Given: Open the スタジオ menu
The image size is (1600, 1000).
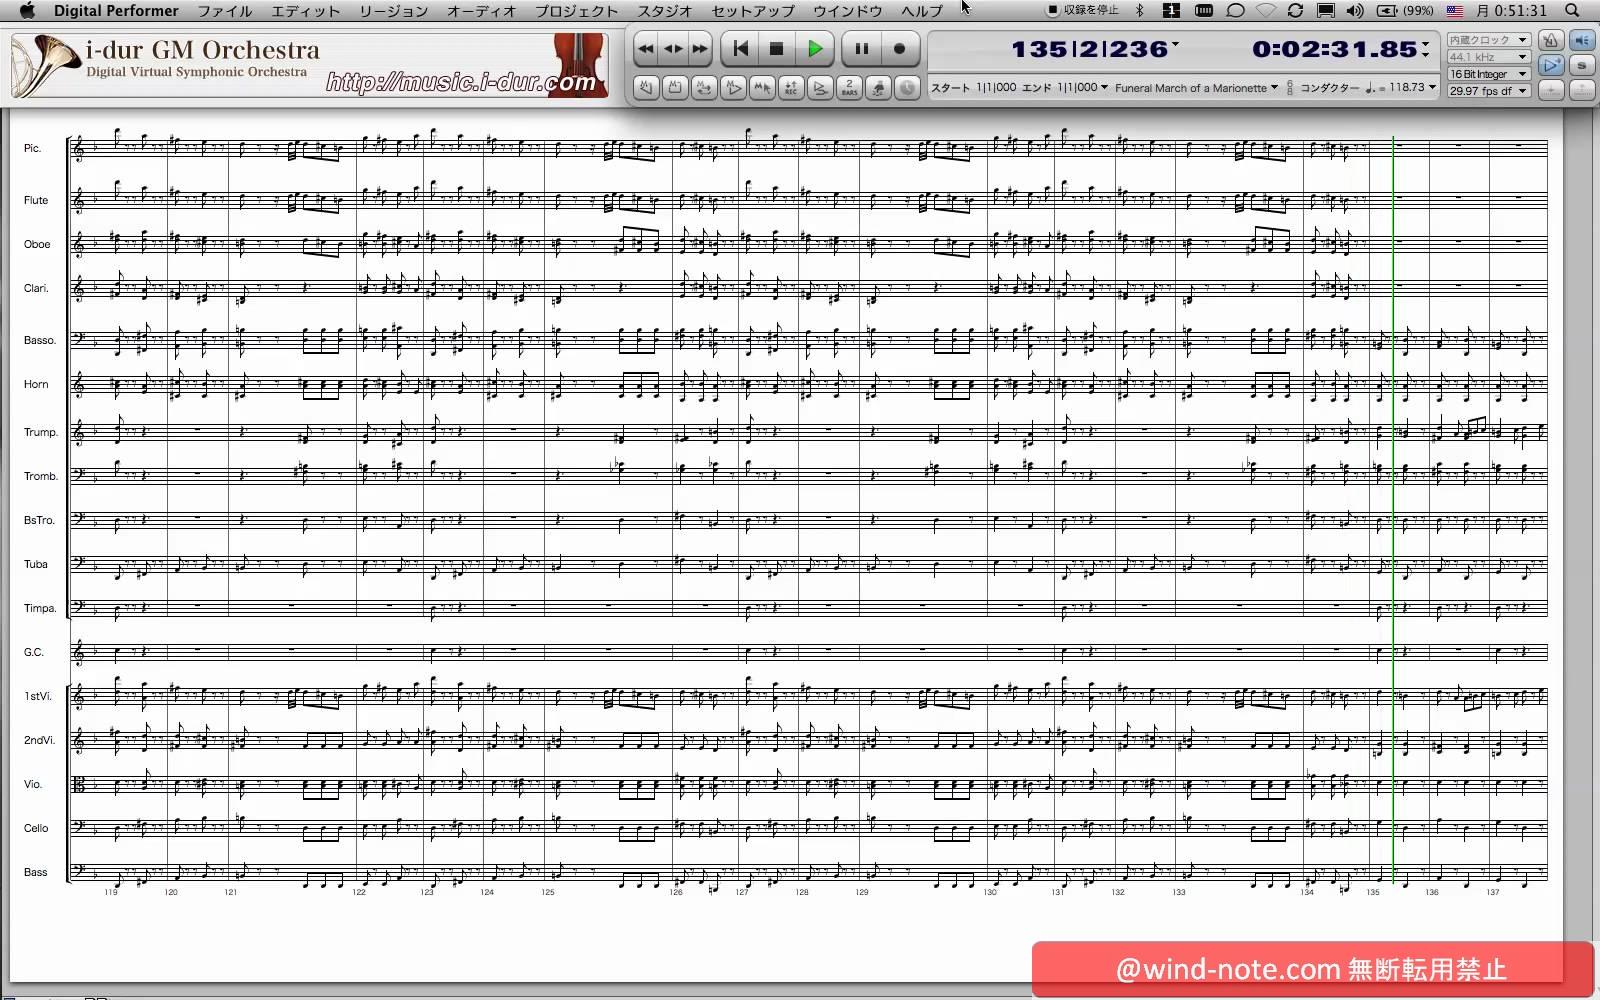Looking at the screenshot, I should pyautogui.click(x=665, y=11).
